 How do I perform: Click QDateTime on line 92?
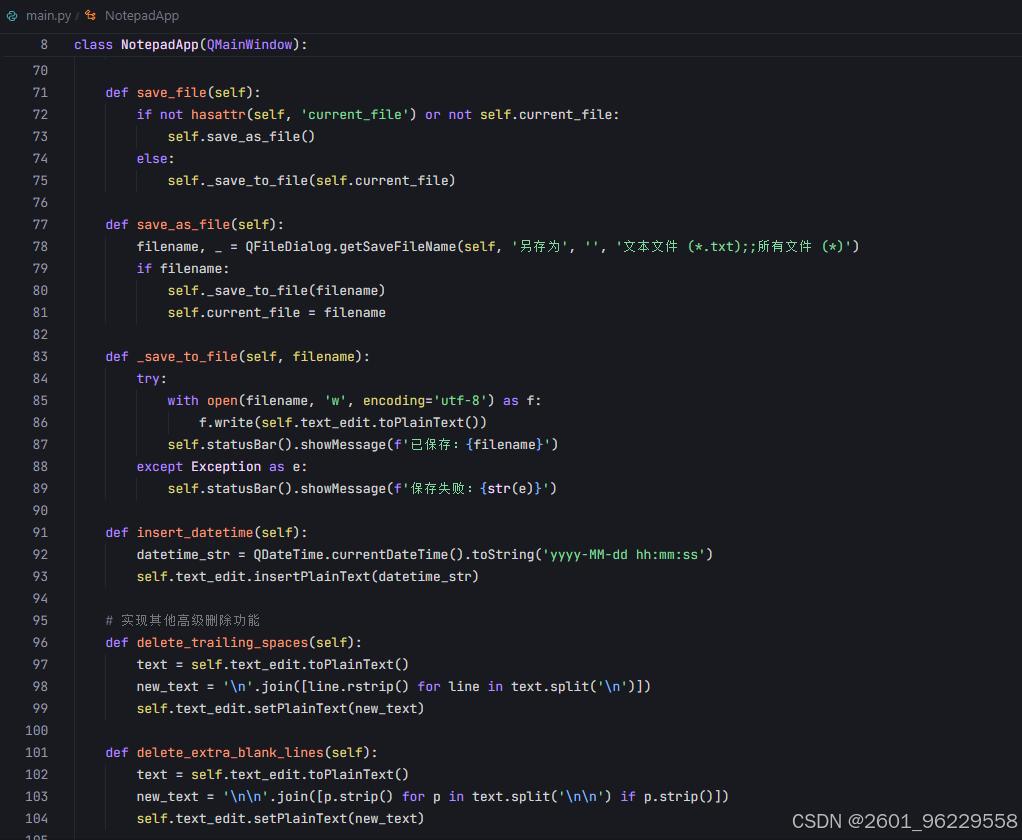click(288, 555)
